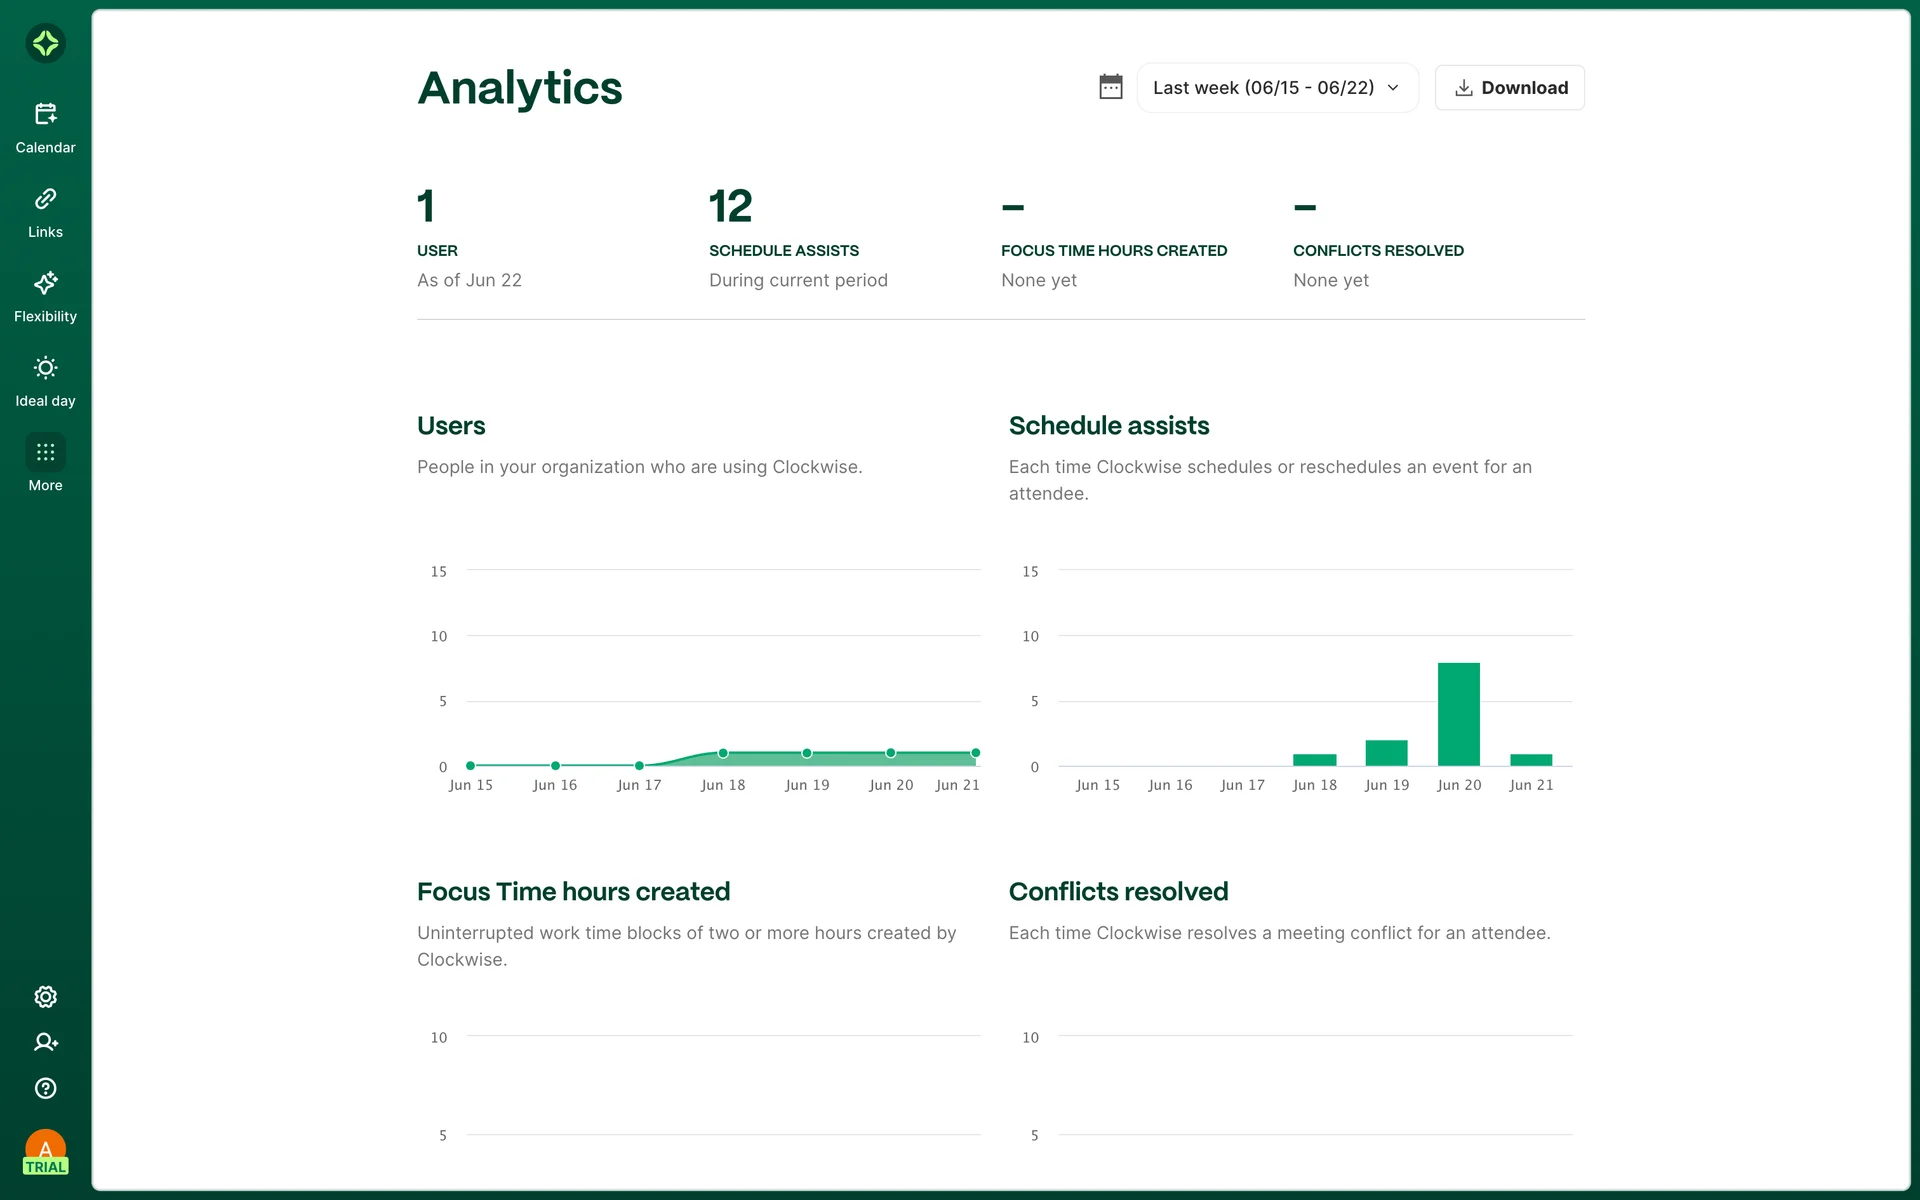Click the Jun 19 schedule assists bar
Viewport: 1920px width, 1200px height.
(1386, 753)
